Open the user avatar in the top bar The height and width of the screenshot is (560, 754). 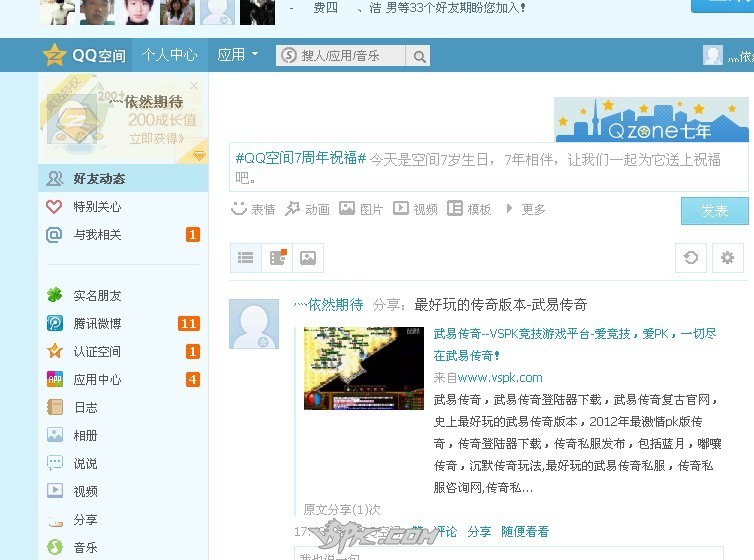click(713, 55)
